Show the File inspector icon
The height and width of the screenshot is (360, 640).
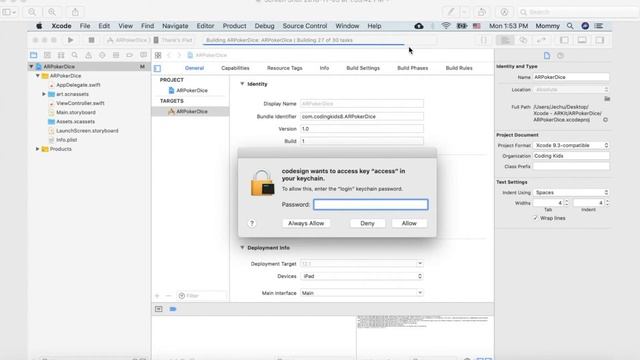click(547, 56)
